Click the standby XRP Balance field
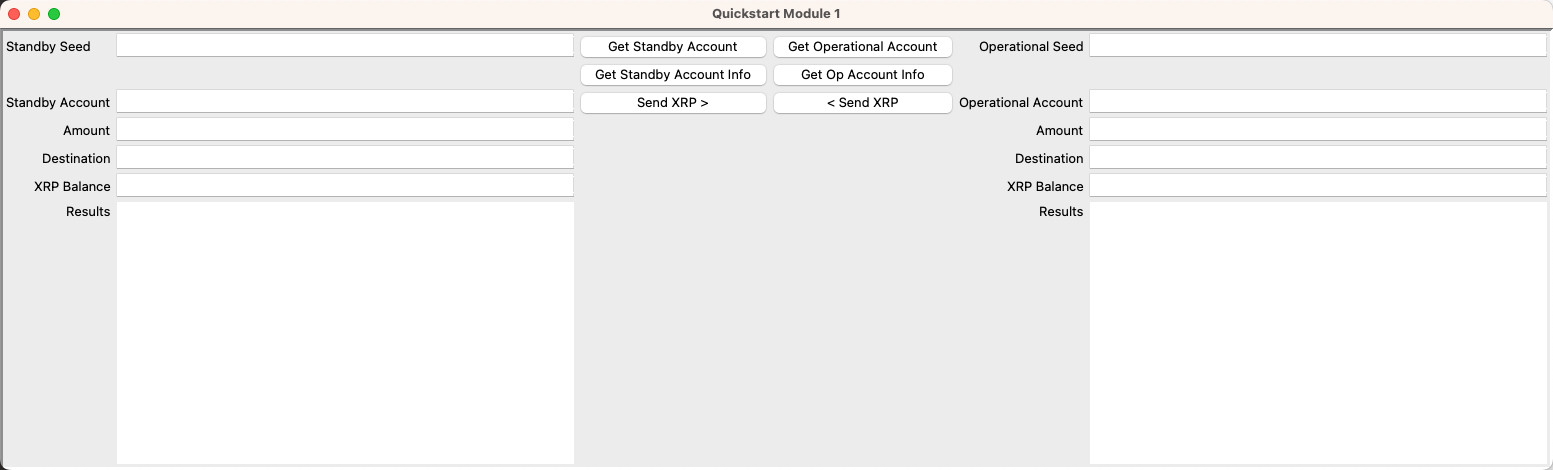Image resolution: width=1553 pixels, height=470 pixels. pos(345,186)
